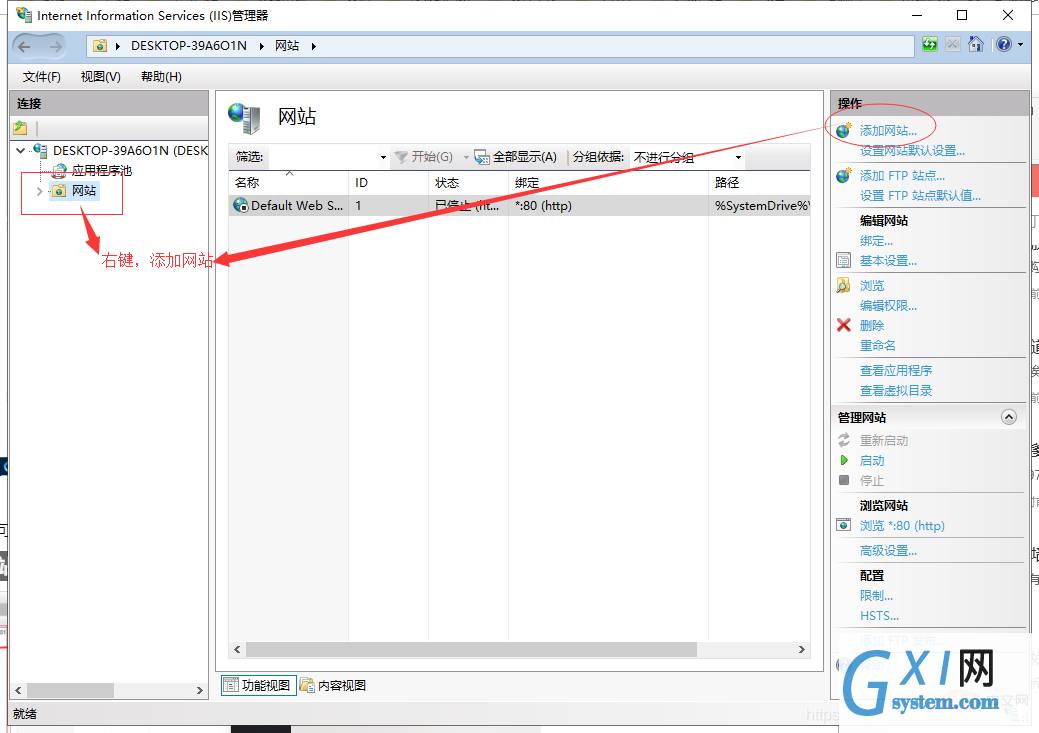
Task: Open the 视图(V) menu
Action: pyautogui.click(x=101, y=77)
